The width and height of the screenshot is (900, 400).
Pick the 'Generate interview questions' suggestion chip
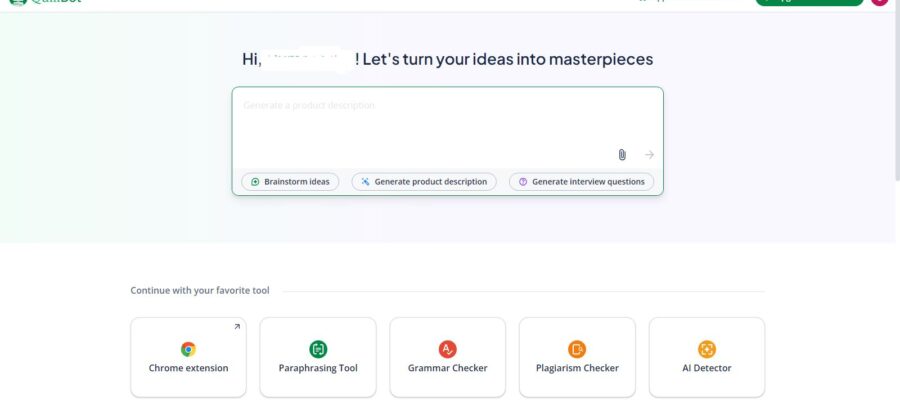(582, 182)
